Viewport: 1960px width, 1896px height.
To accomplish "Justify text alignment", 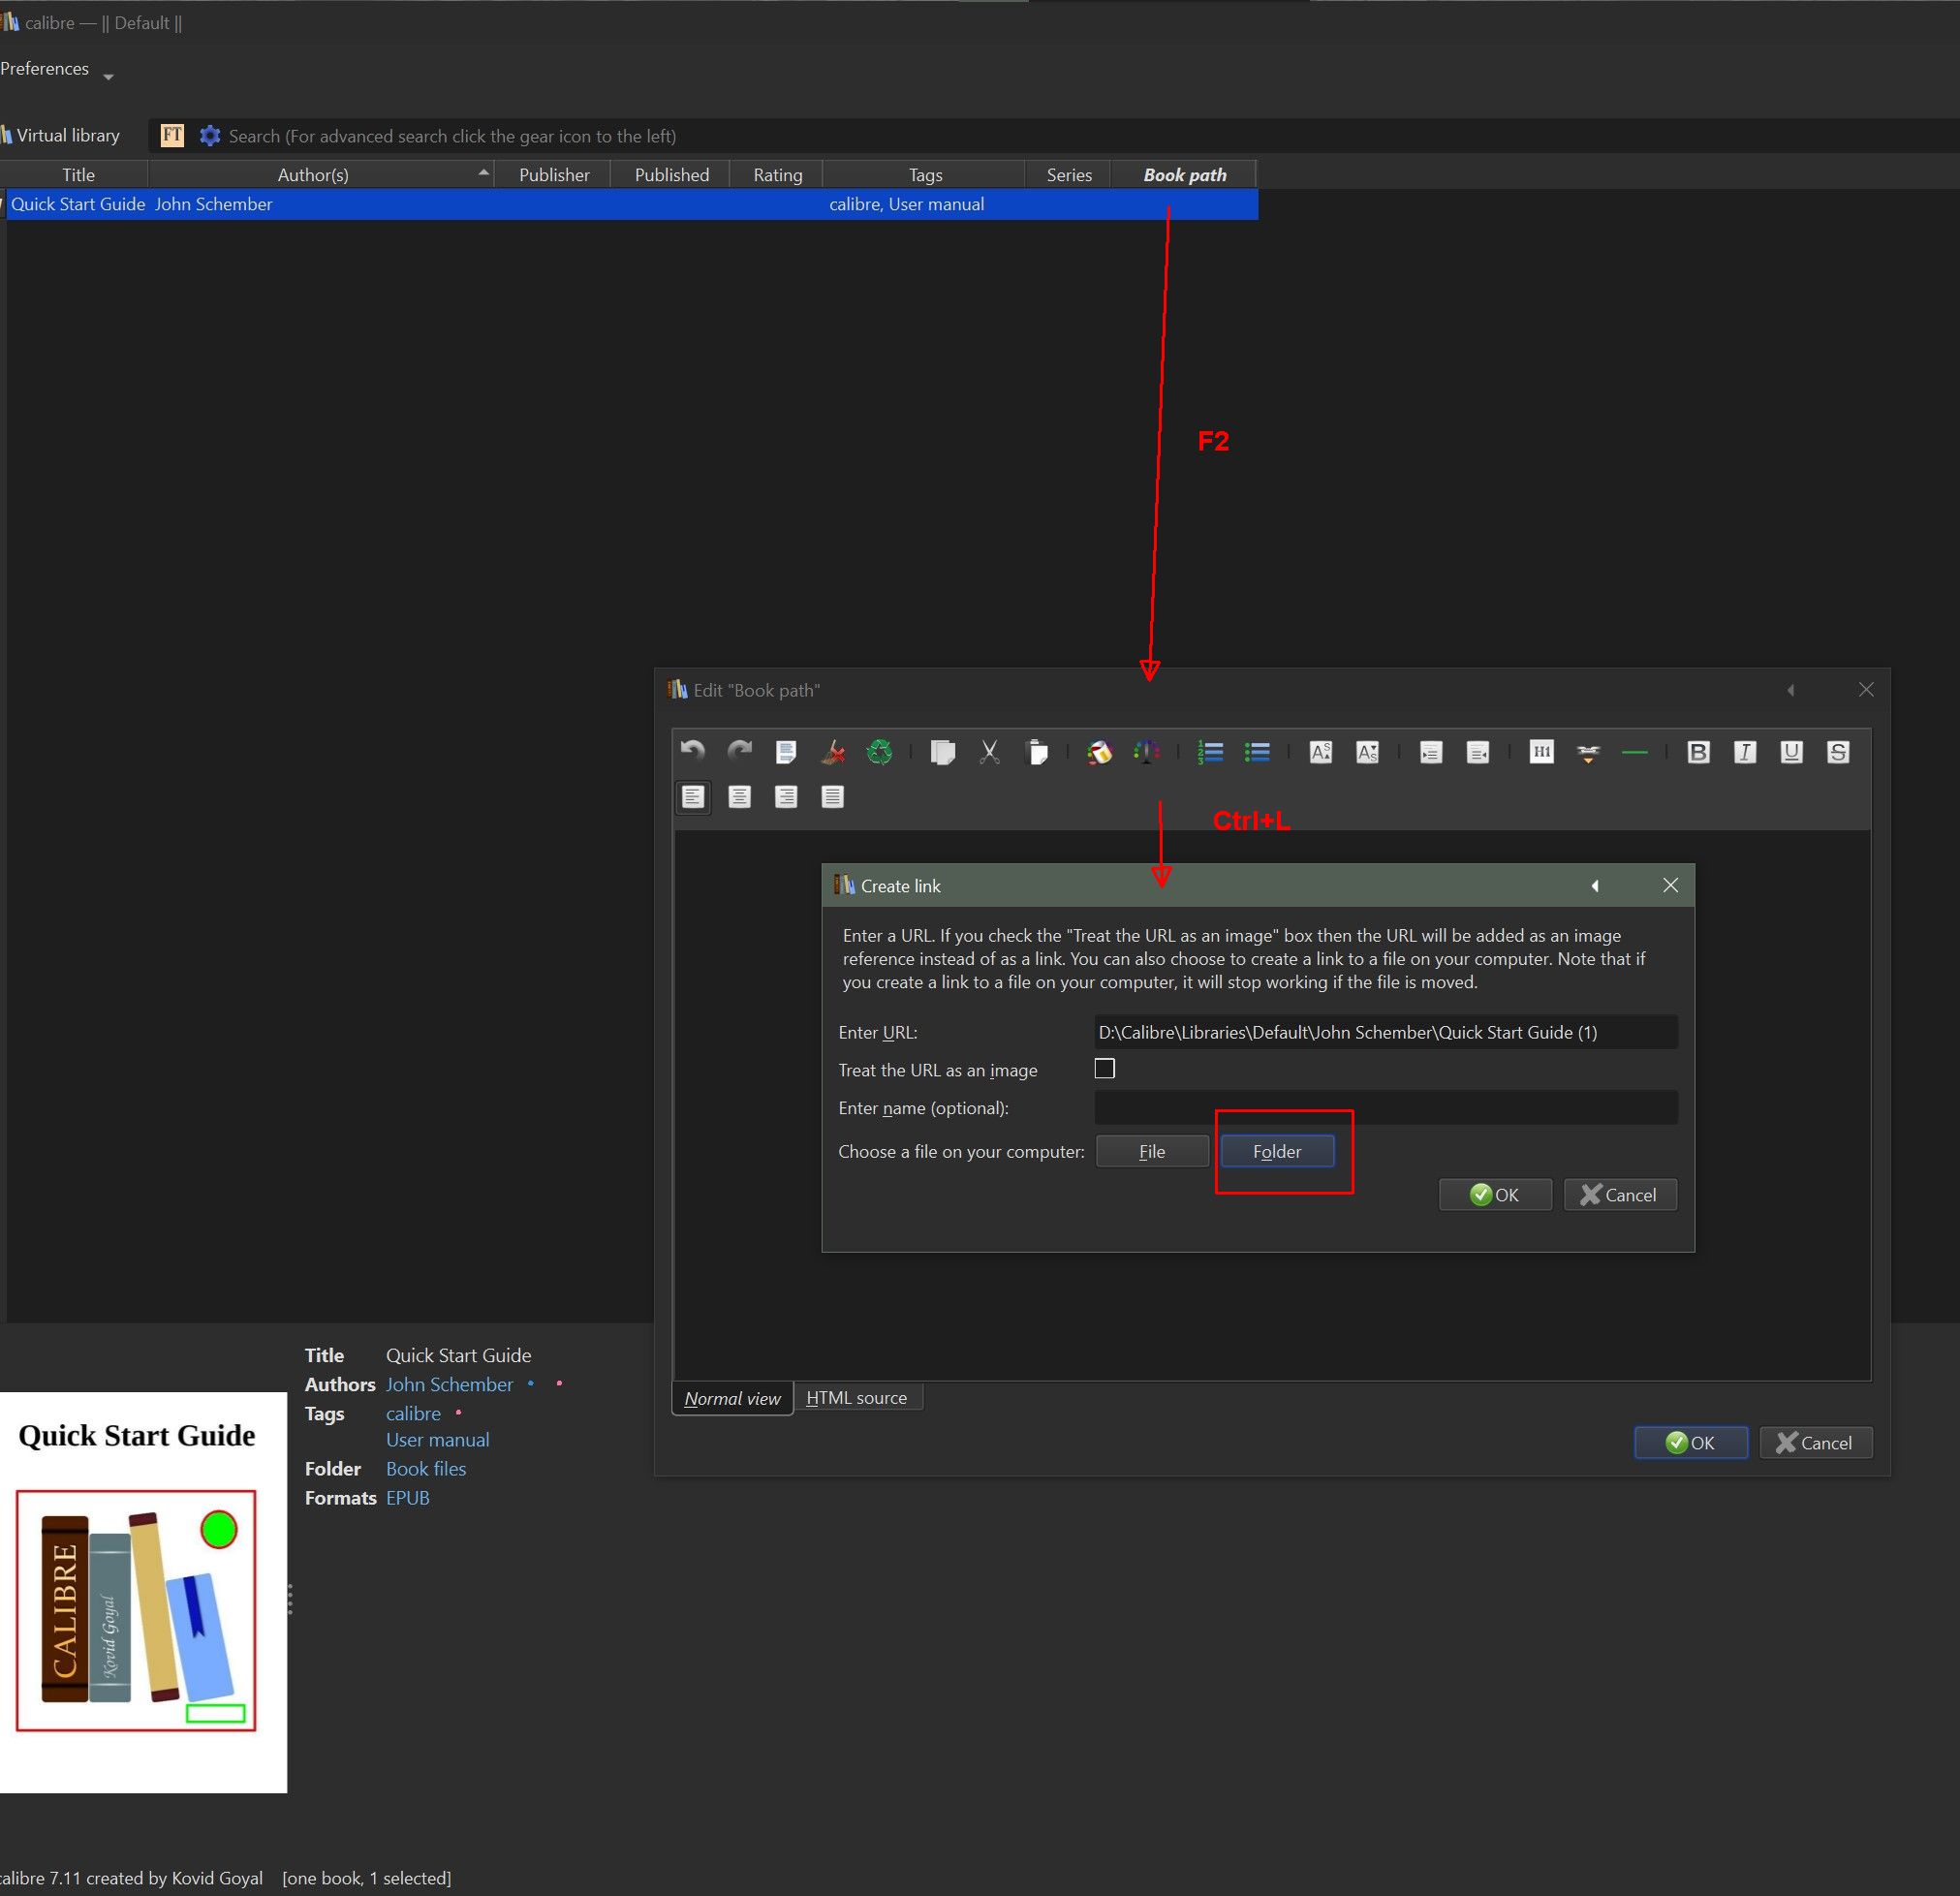I will (832, 797).
